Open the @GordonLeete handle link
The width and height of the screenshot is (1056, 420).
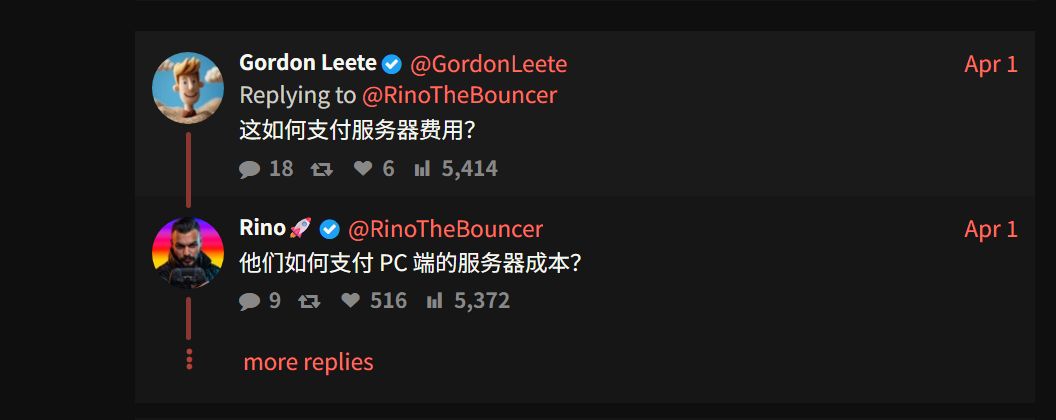[x=488, y=65]
